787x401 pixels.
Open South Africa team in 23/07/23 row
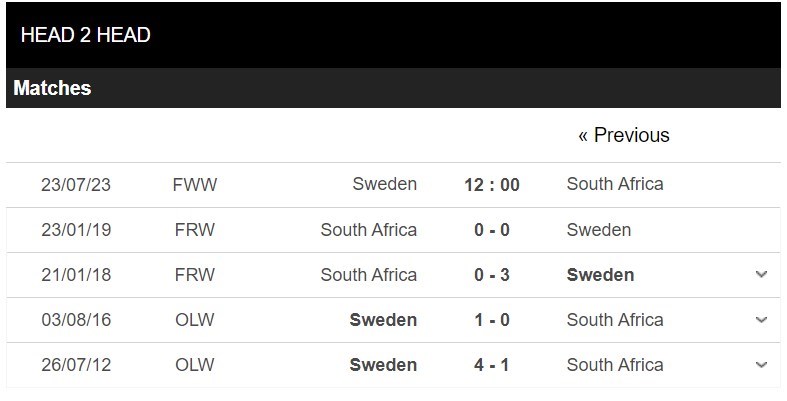coord(615,184)
